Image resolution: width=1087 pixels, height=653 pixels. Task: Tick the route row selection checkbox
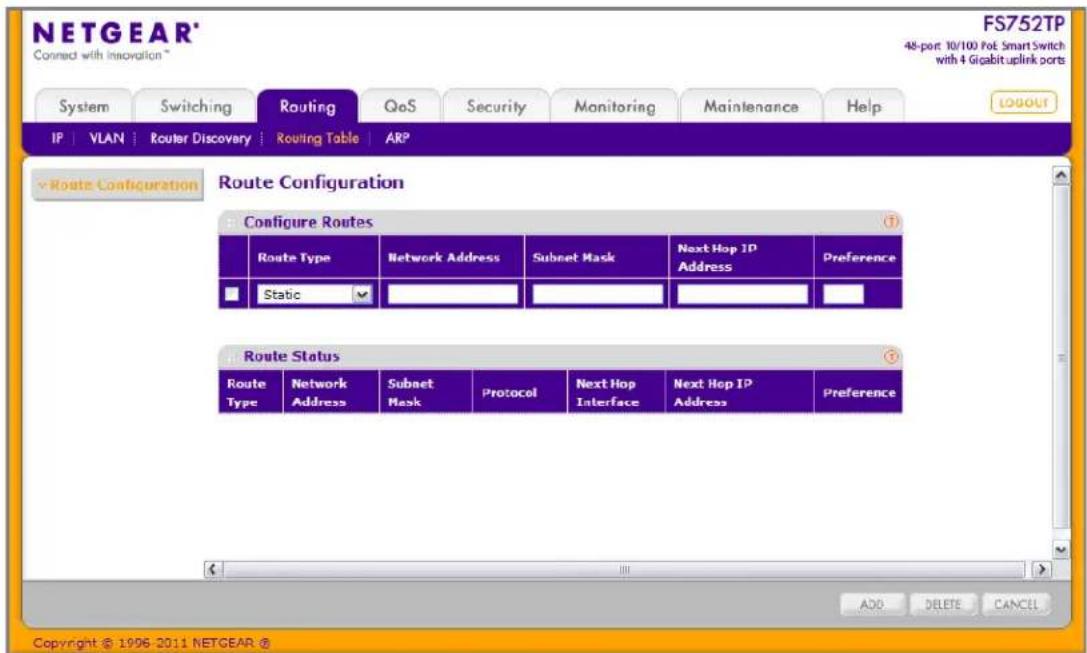pos(232,294)
